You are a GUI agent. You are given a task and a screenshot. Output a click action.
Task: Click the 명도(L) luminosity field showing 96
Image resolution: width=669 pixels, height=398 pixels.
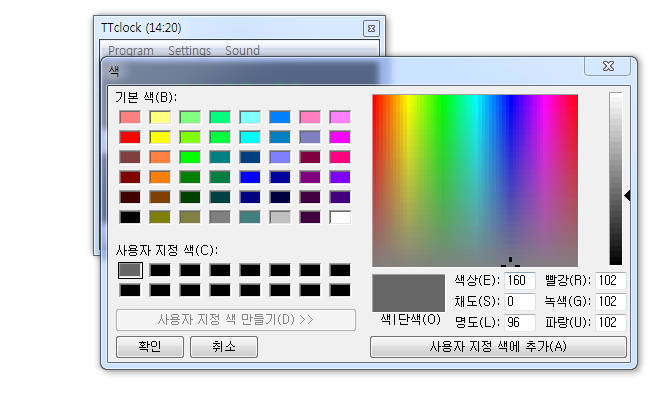click(520, 322)
